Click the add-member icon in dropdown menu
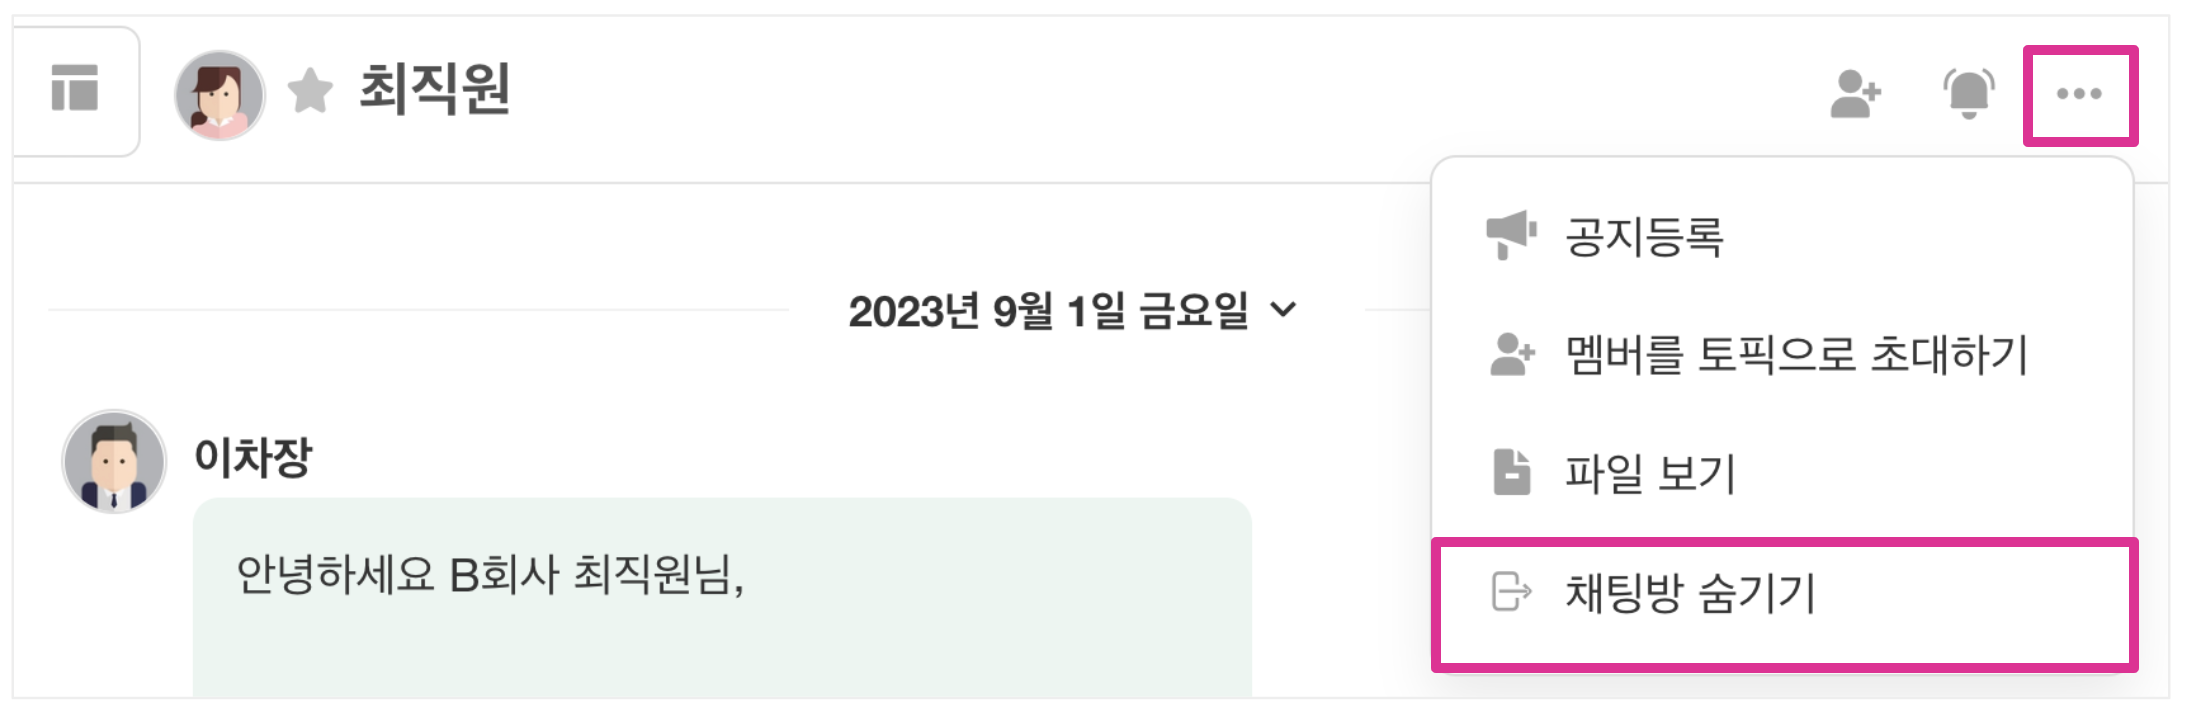This screenshot has height=716, width=2188. 1511,354
